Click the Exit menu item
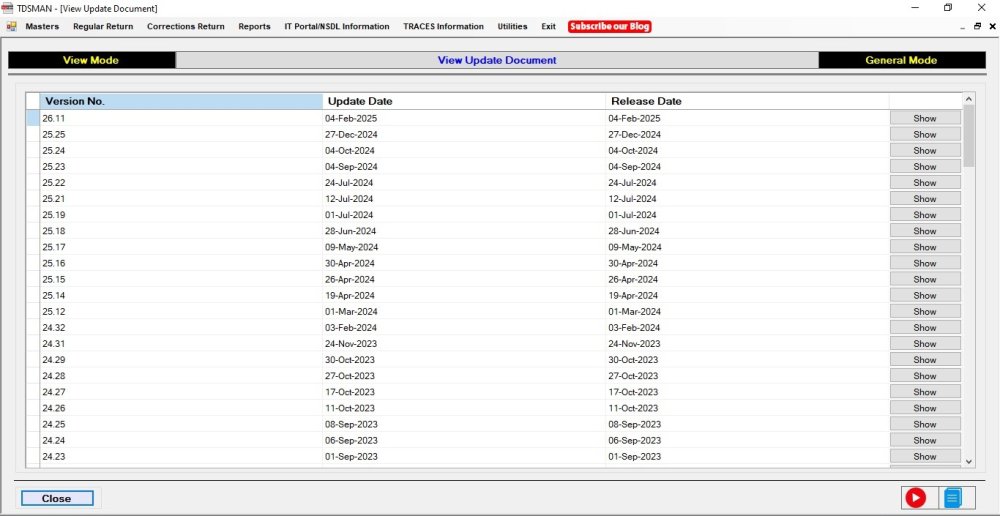The image size is (1000, 516). (548, 26)
